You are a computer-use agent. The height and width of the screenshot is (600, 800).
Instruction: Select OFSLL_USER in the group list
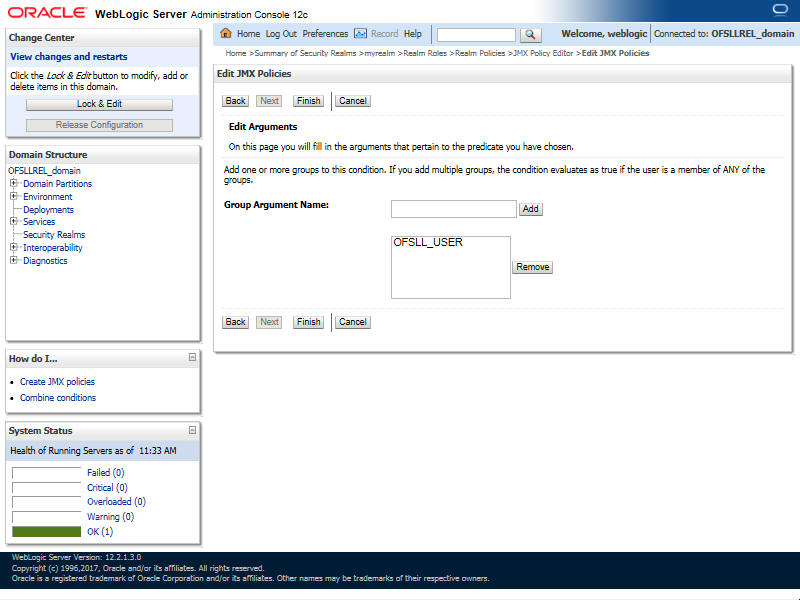(428, 242)
